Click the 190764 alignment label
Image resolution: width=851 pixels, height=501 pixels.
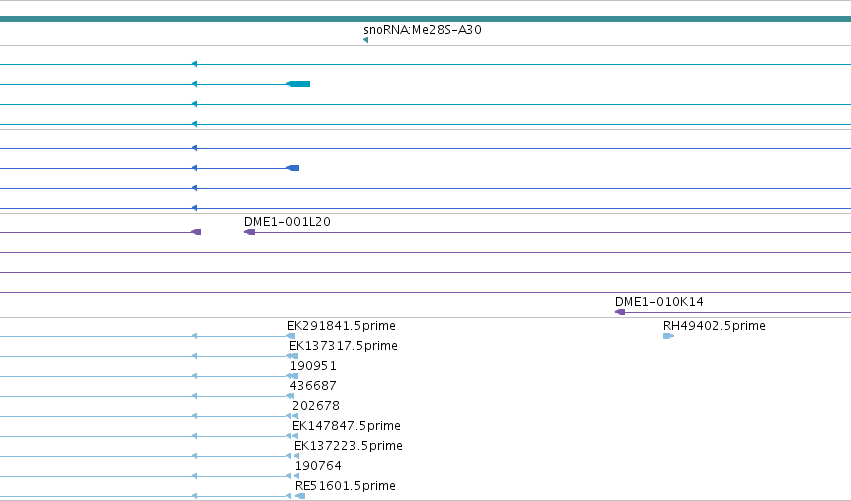point(318,466)
